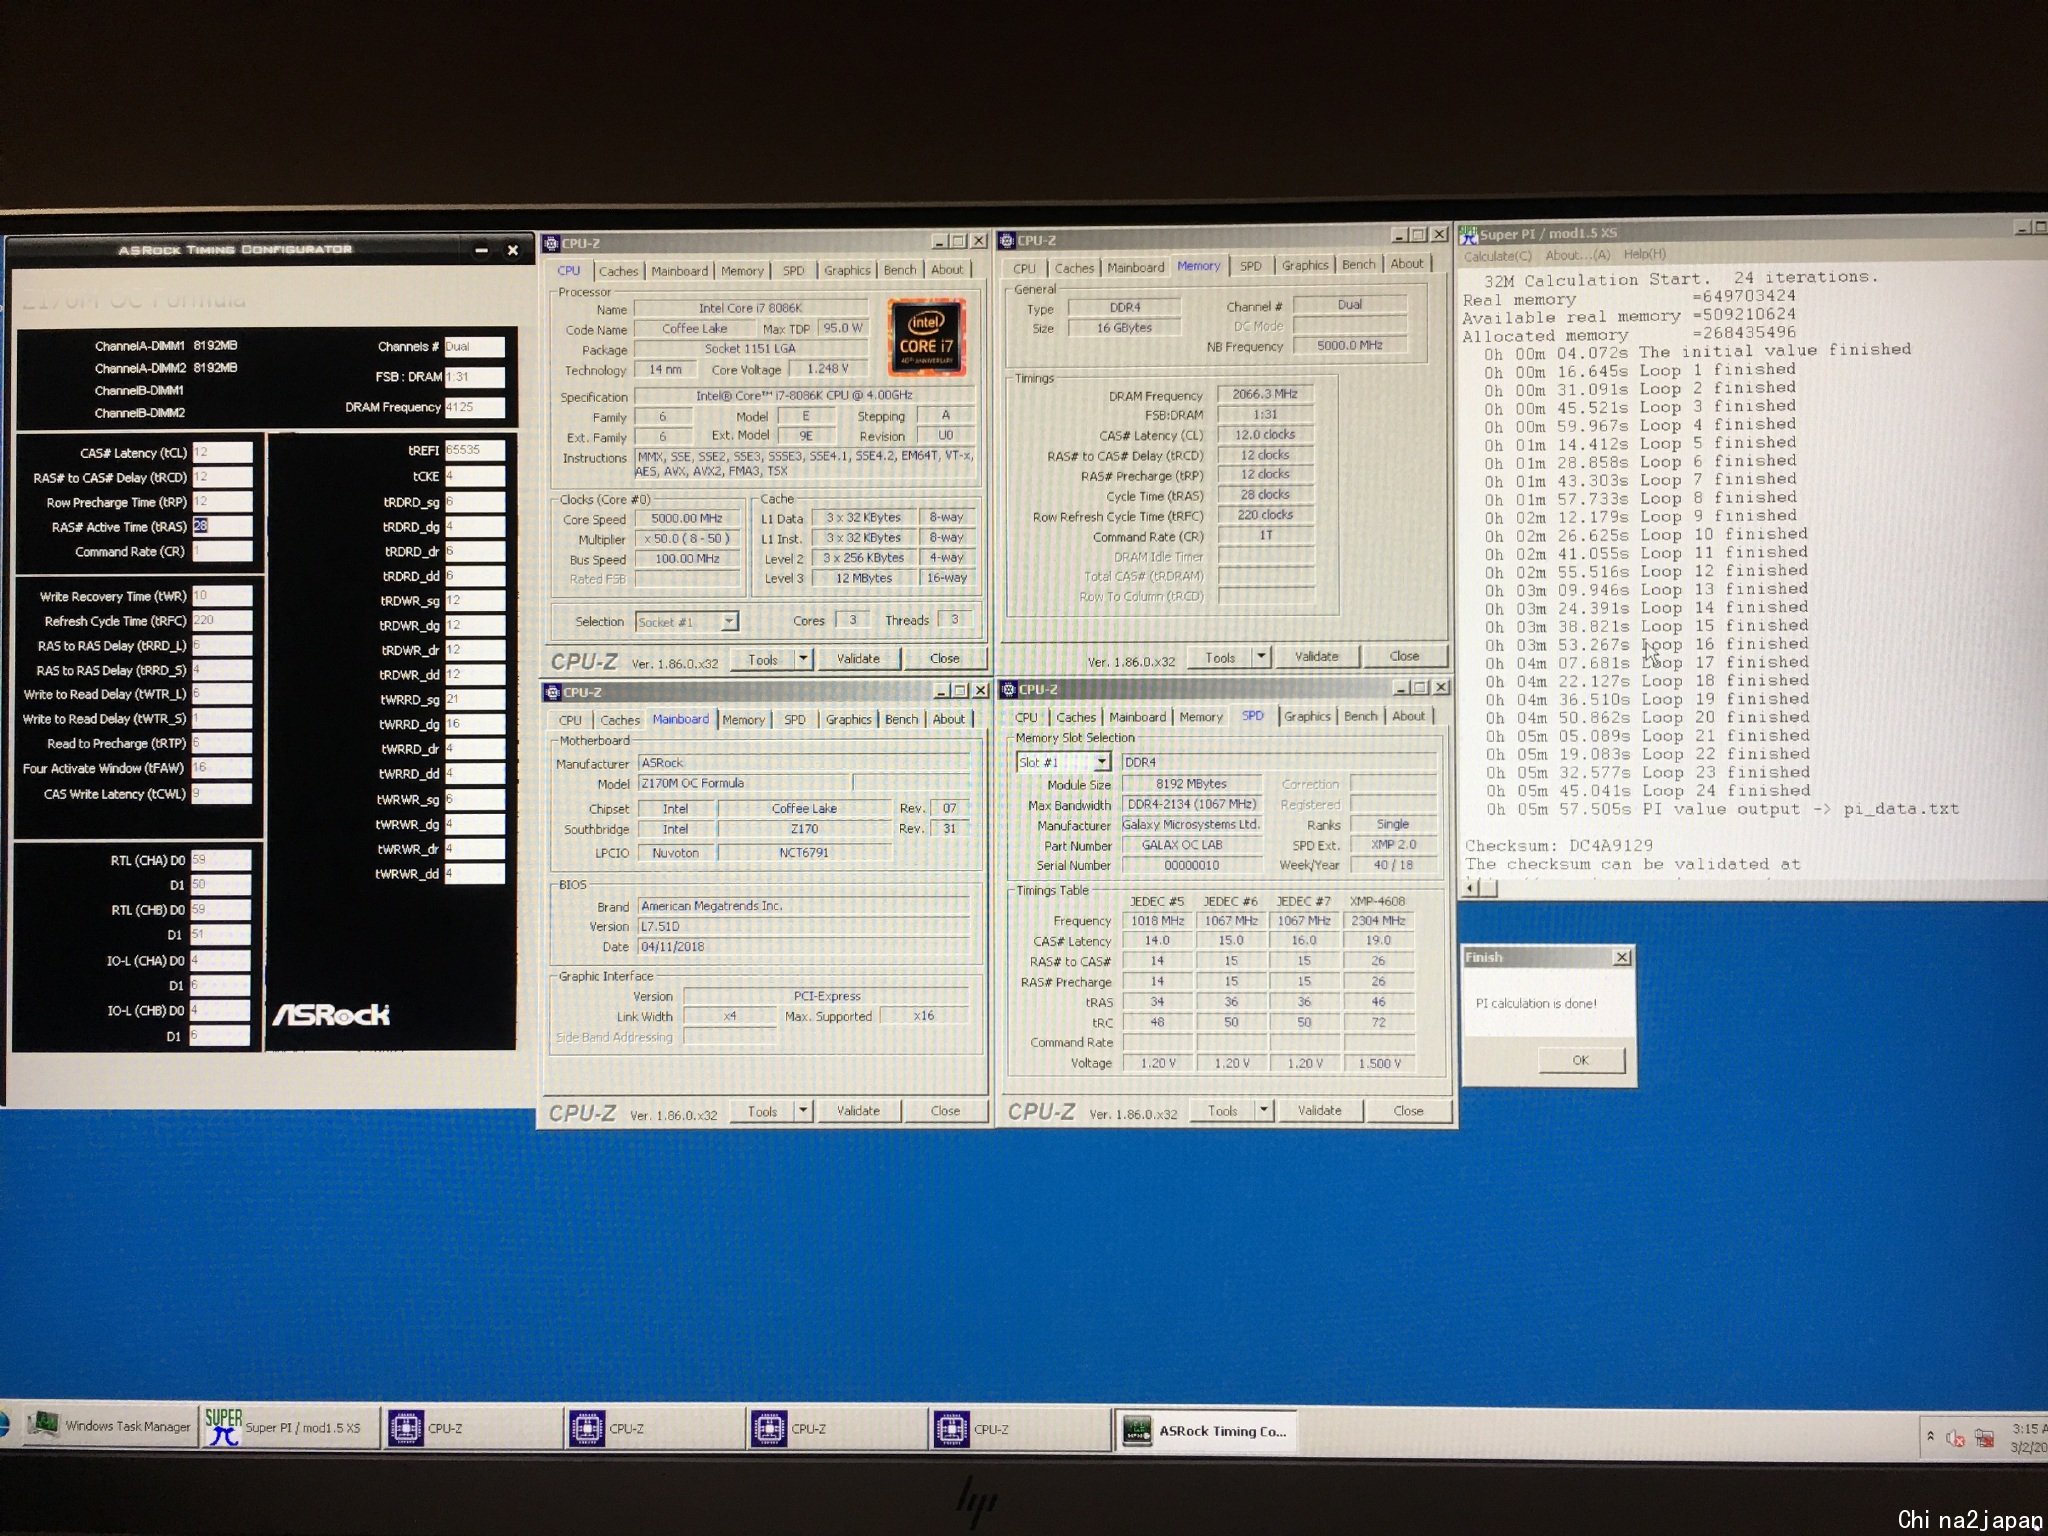Select Bench tab in CPU window
2048x1536 pixels.
click(x=899, y=270)
